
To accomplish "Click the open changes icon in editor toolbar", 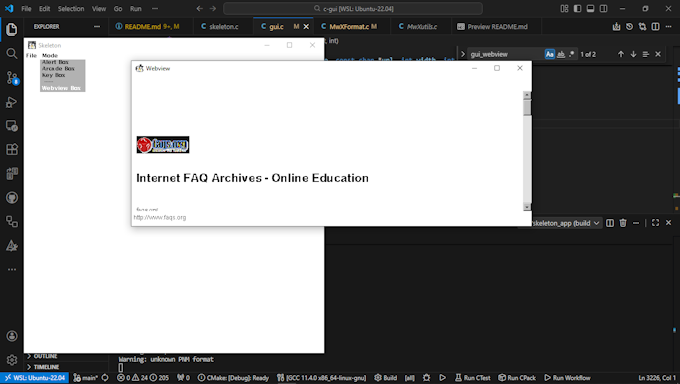I will tap(616, 26).
